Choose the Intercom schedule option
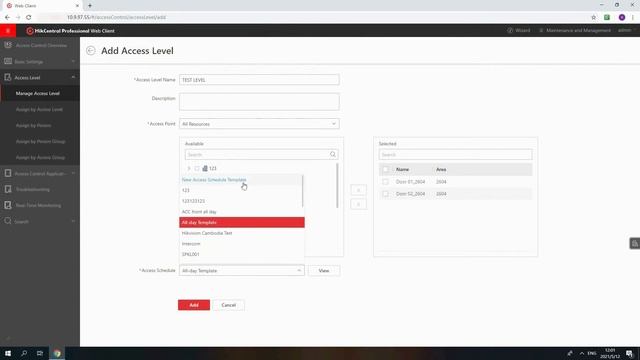This screenshot has width=640, height=360. coord(242,244)
